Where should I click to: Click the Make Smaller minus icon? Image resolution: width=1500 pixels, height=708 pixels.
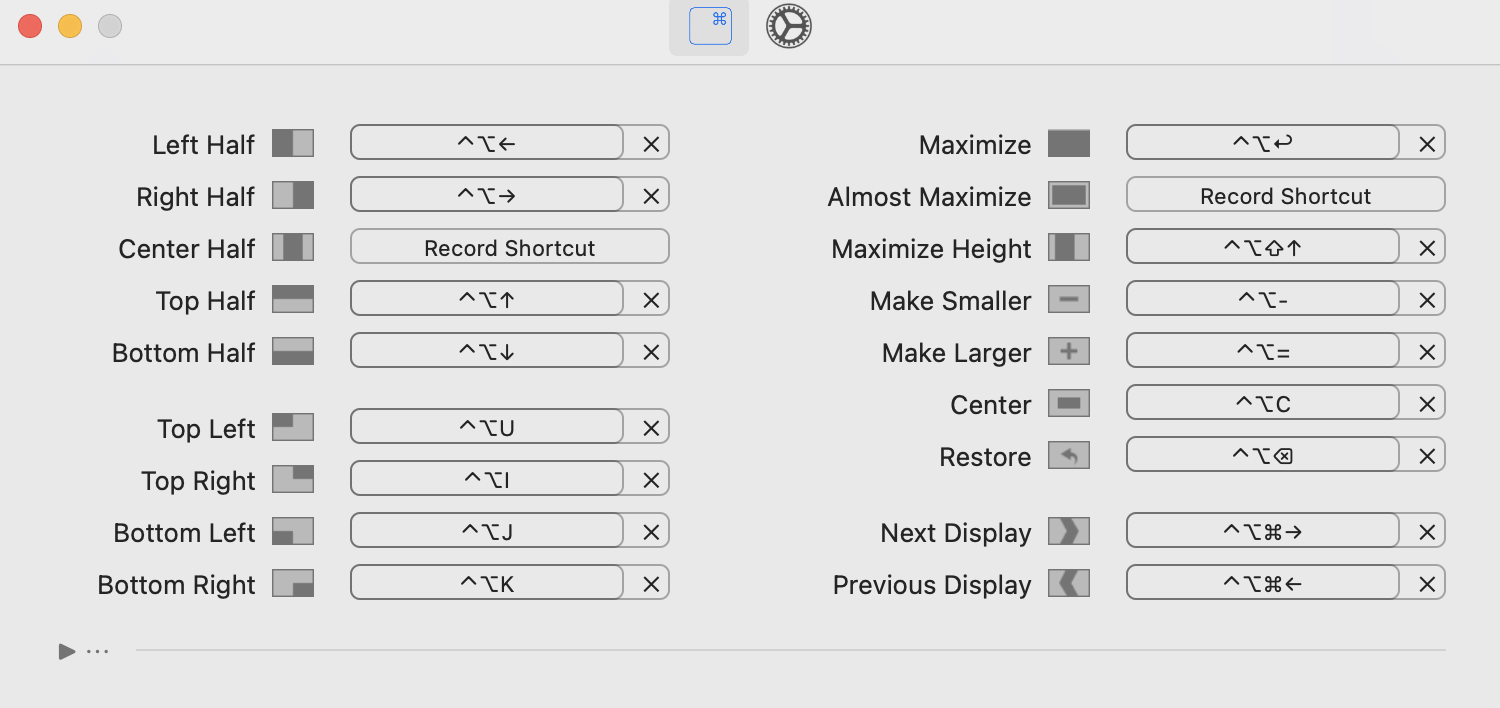tap(1069, 299)
